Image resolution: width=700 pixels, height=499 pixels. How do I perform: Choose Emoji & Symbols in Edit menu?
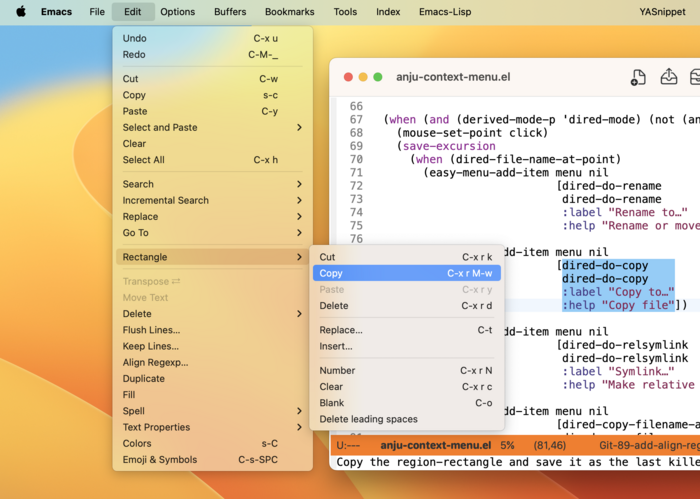tap(212, 460)
